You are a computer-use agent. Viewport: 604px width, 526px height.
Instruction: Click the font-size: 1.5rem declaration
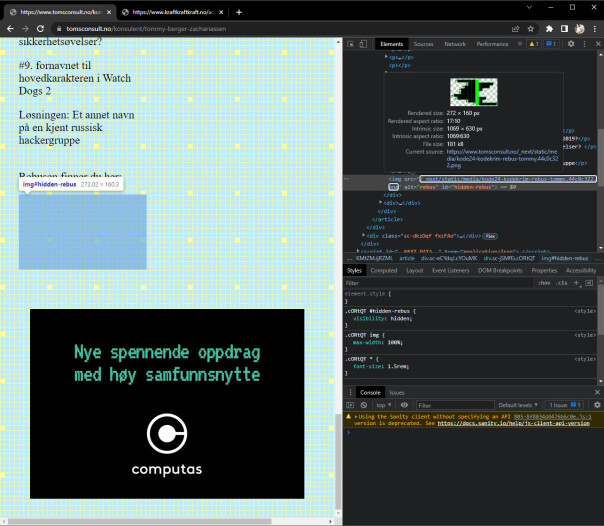pyautogui.click(x=381, y=366)
